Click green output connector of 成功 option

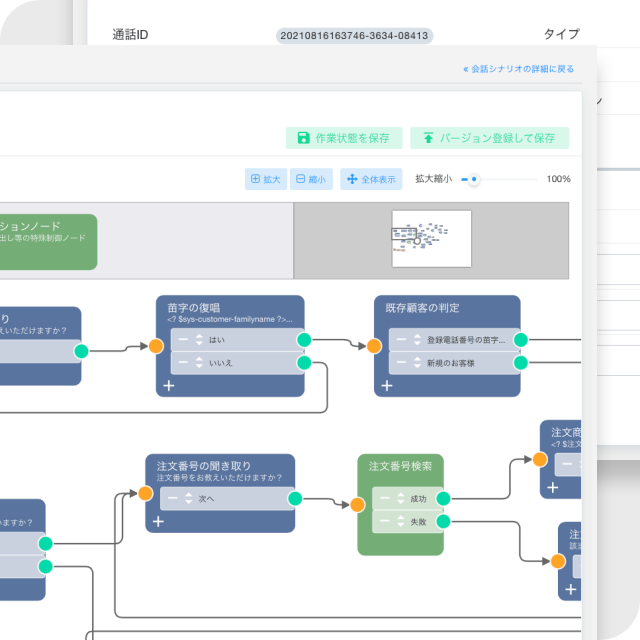click(443, 498)
